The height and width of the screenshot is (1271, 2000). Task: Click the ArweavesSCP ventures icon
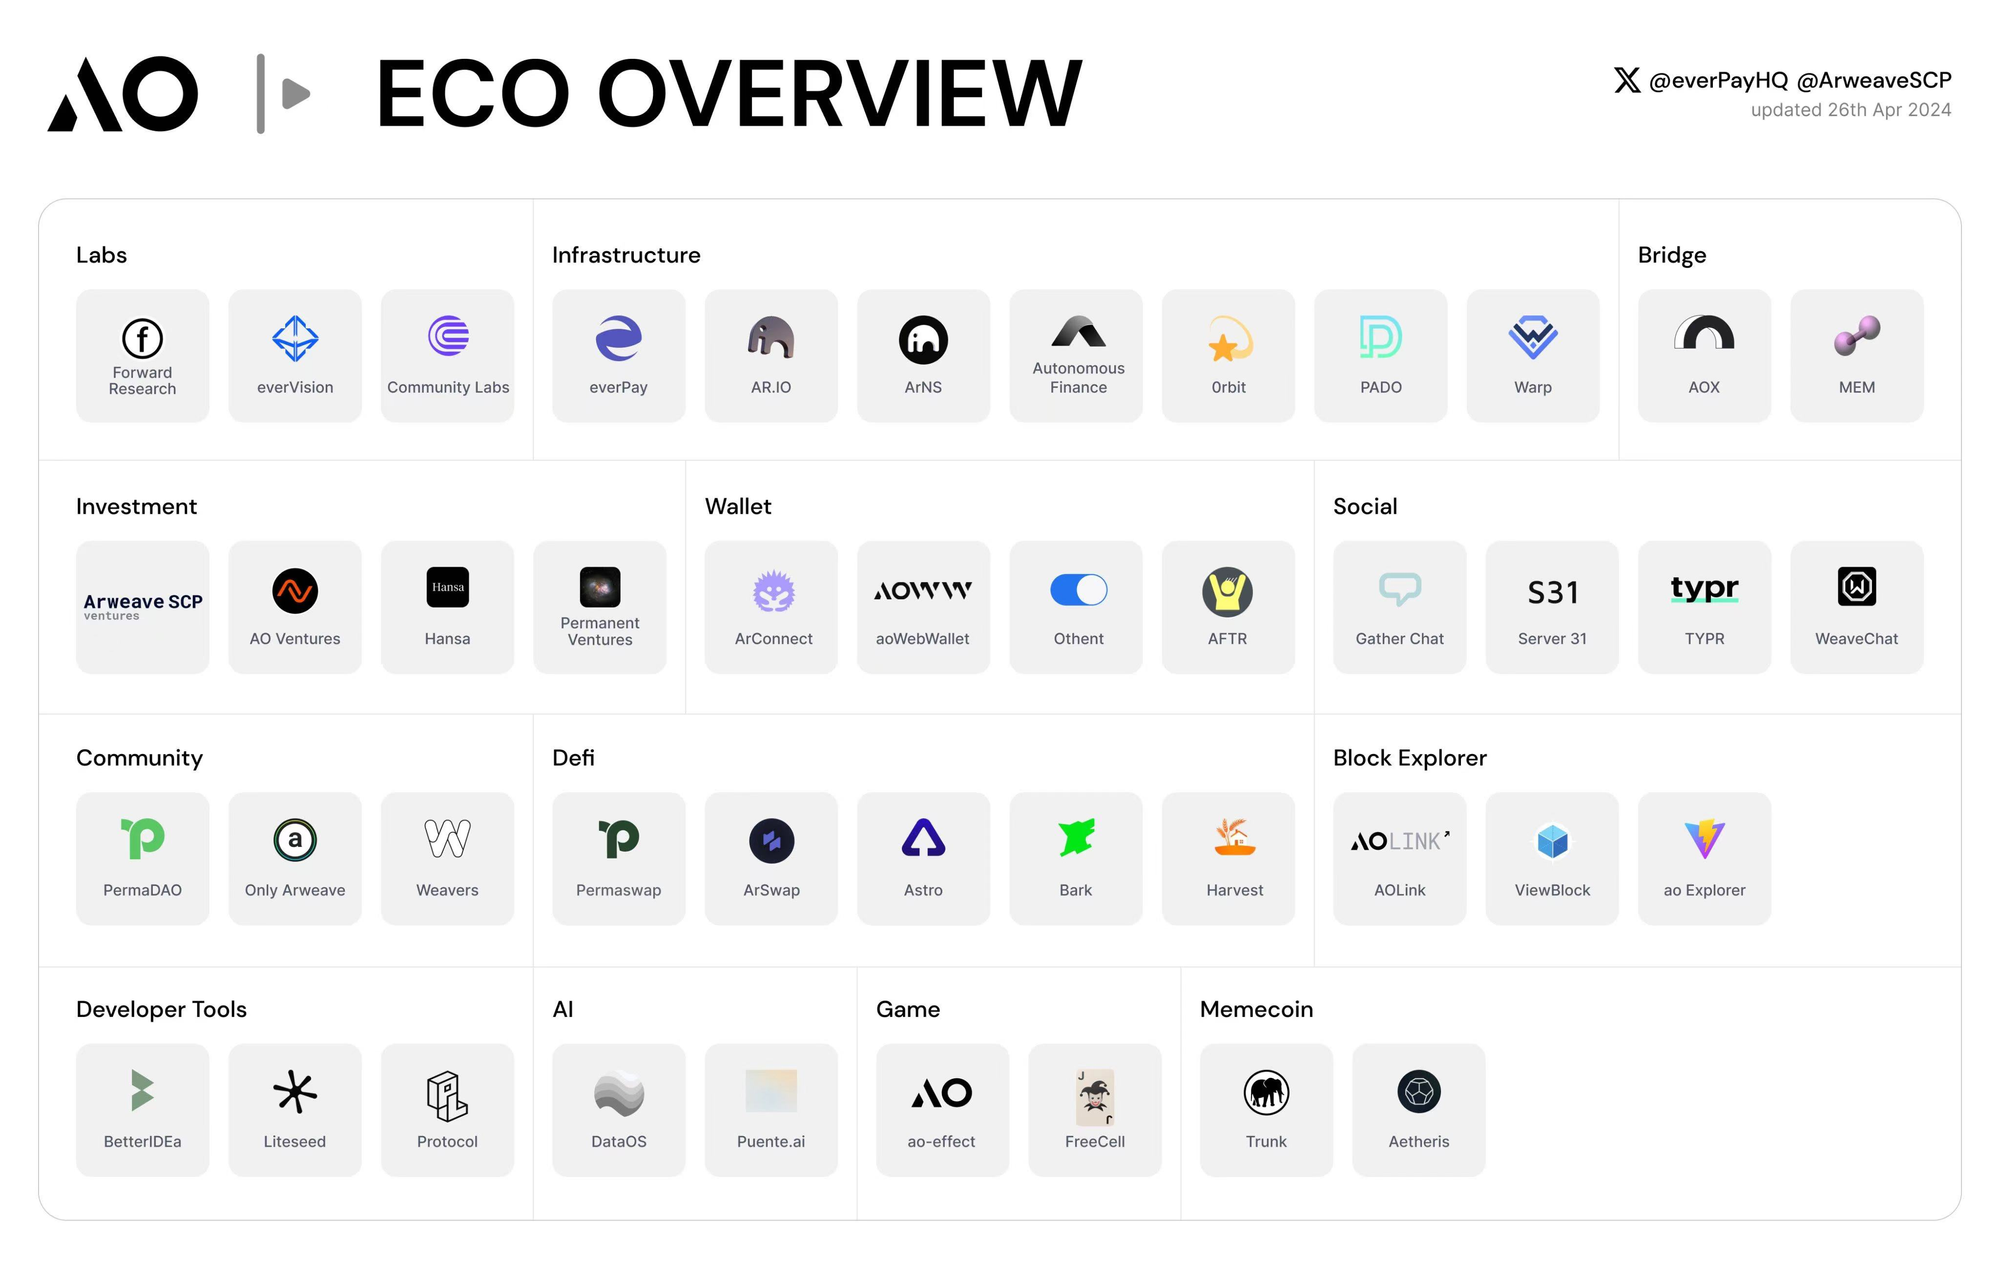141,603
